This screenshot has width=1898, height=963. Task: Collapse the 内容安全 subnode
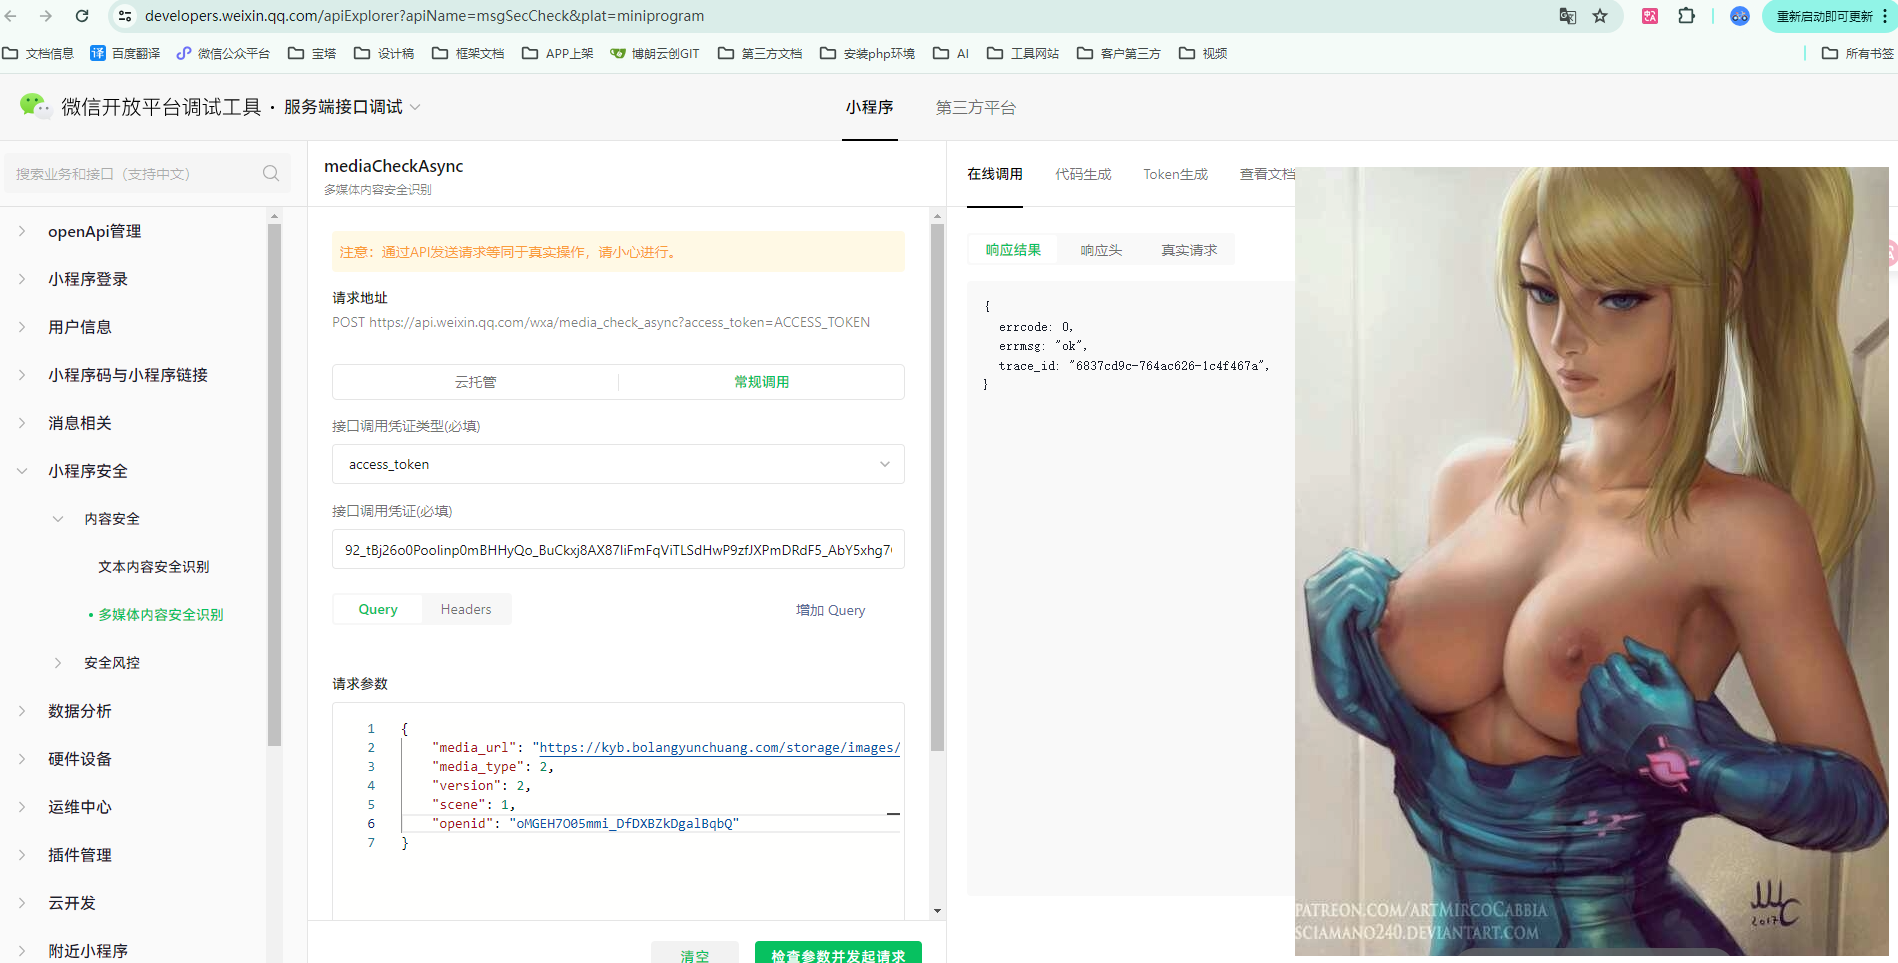tap(58, 519)
